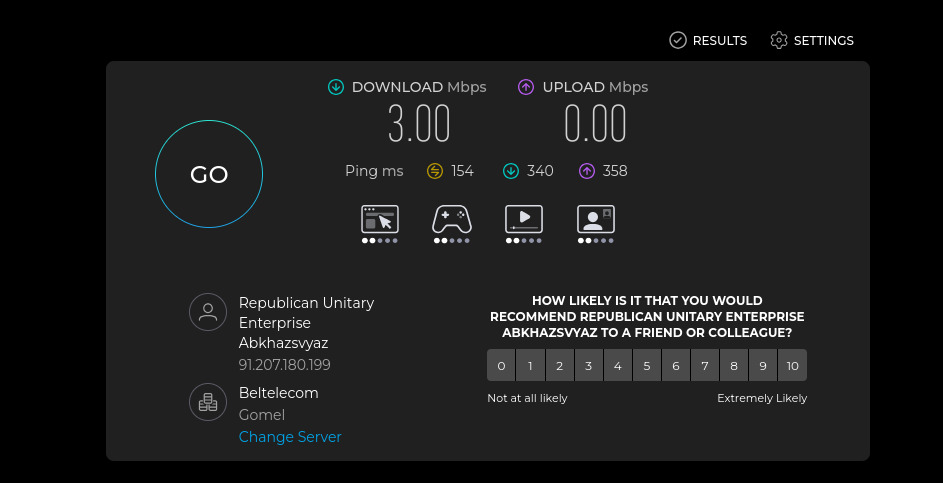This screenshot has height=483, width=943.
Task: Choose rating 8 in survey
Action: click(734, 366)
